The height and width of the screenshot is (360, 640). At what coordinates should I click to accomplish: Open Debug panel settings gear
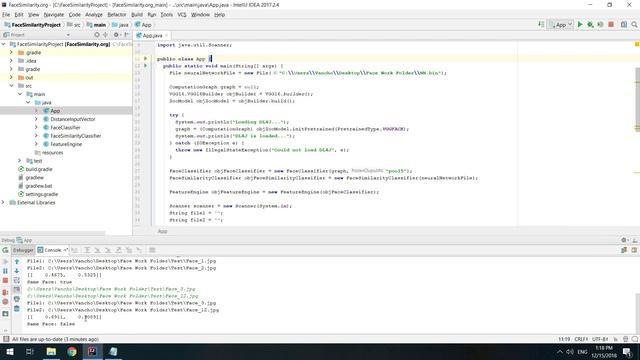tap(624, 240)
